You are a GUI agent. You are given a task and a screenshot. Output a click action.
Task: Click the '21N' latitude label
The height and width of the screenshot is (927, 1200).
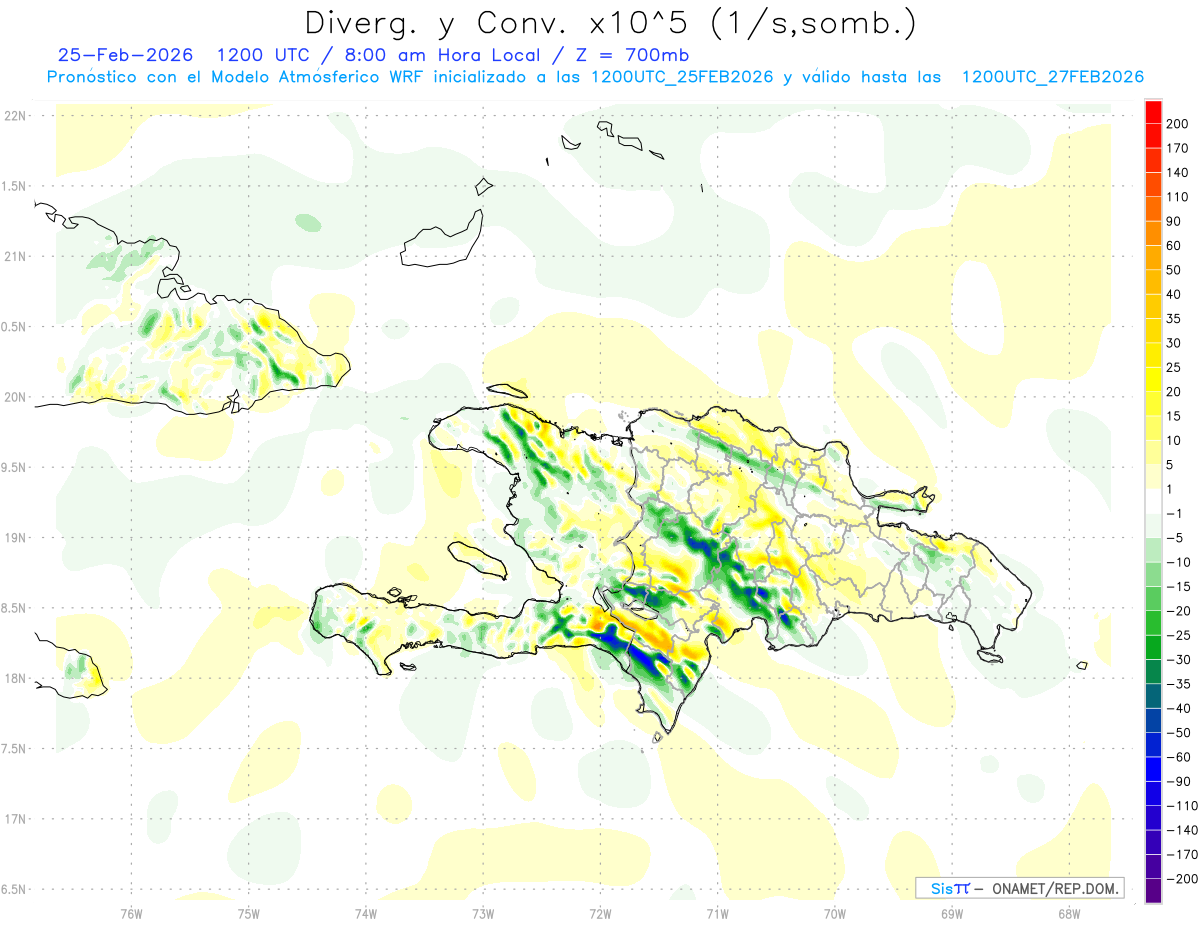15,256
